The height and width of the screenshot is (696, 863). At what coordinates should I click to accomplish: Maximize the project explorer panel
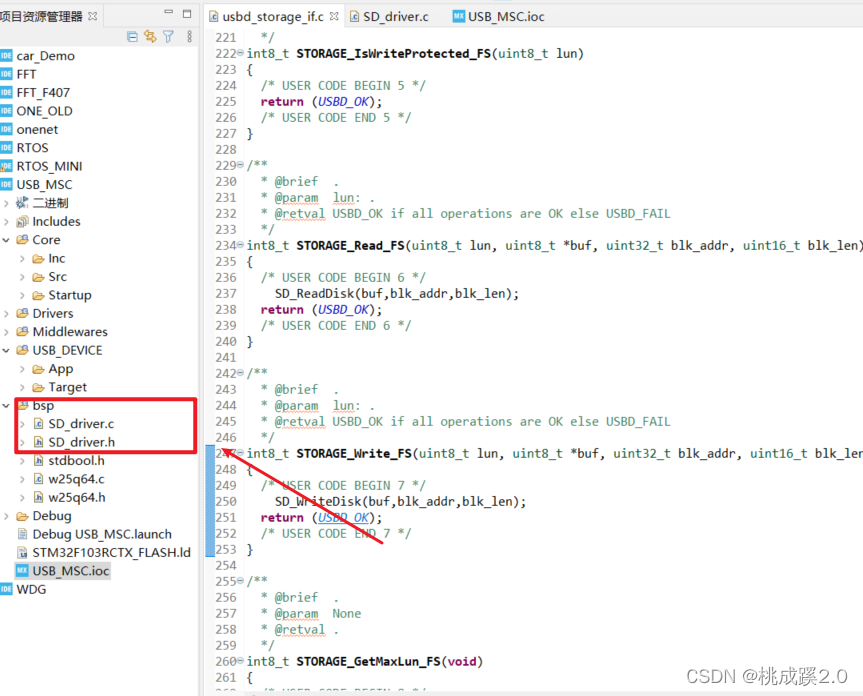coord(187,13)
